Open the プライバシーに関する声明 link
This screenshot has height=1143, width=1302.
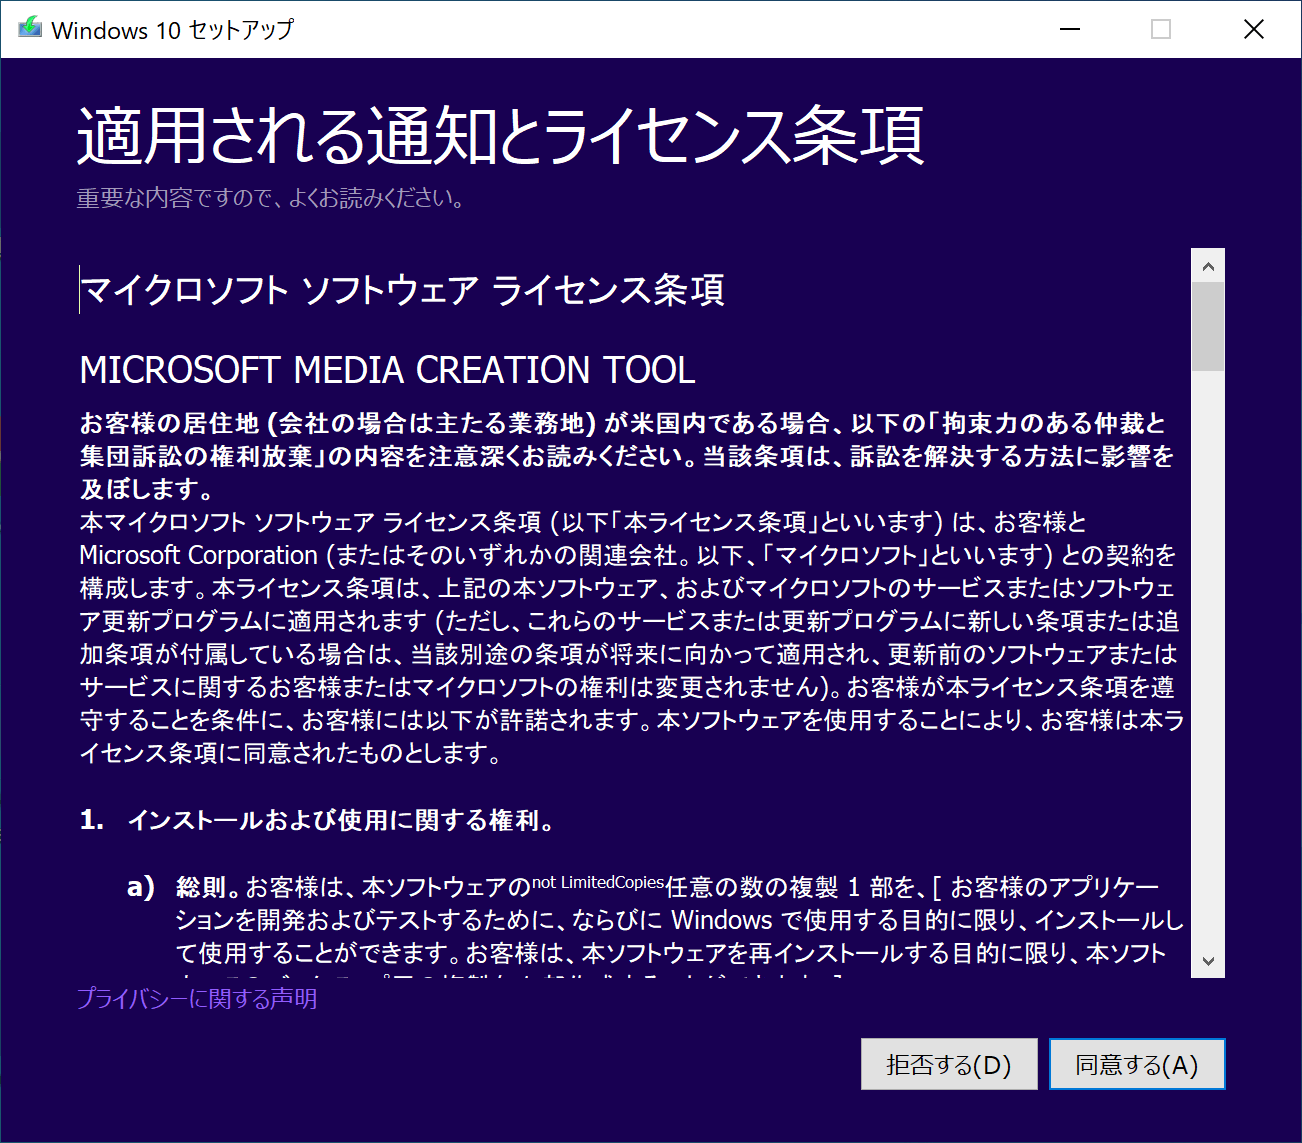click(197, 999)
